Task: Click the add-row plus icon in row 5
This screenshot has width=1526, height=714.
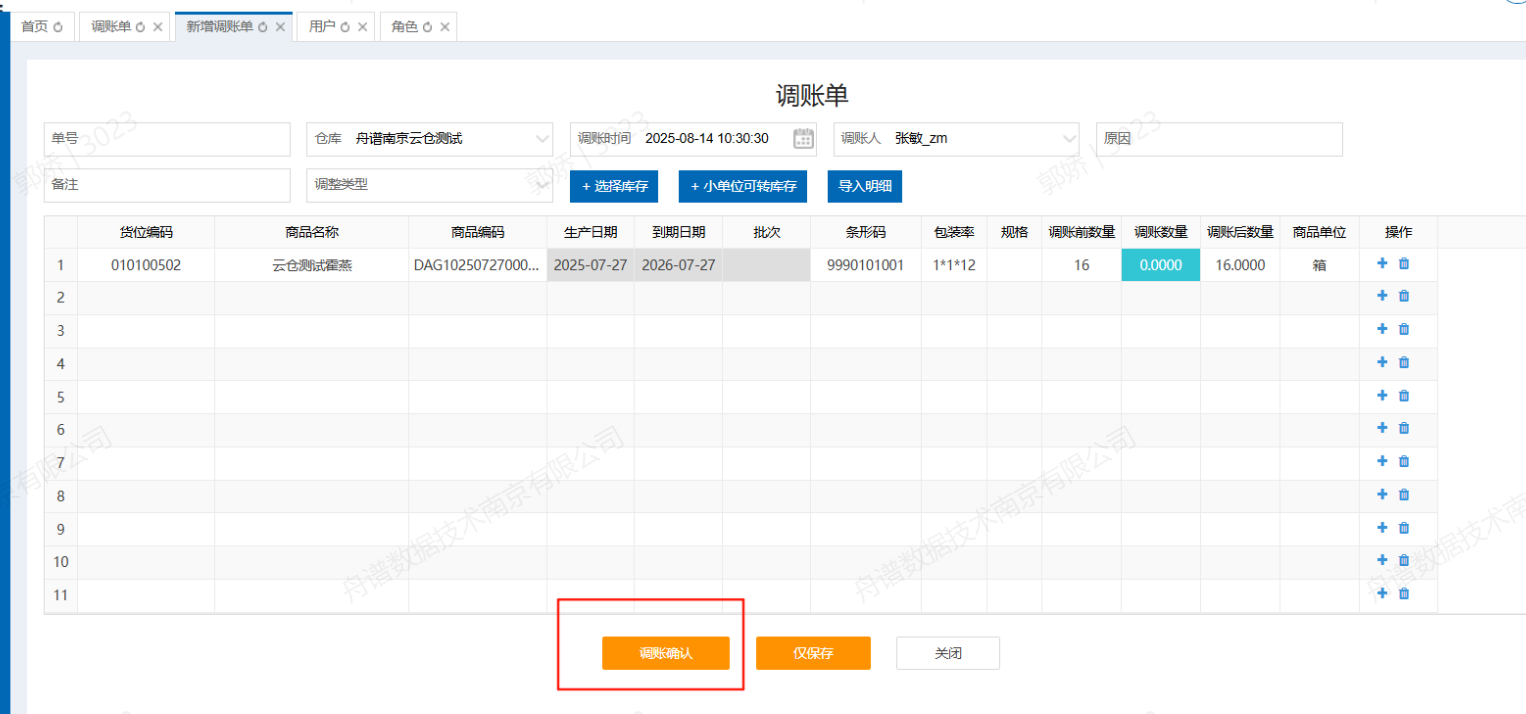Action: pos(1383,396)
